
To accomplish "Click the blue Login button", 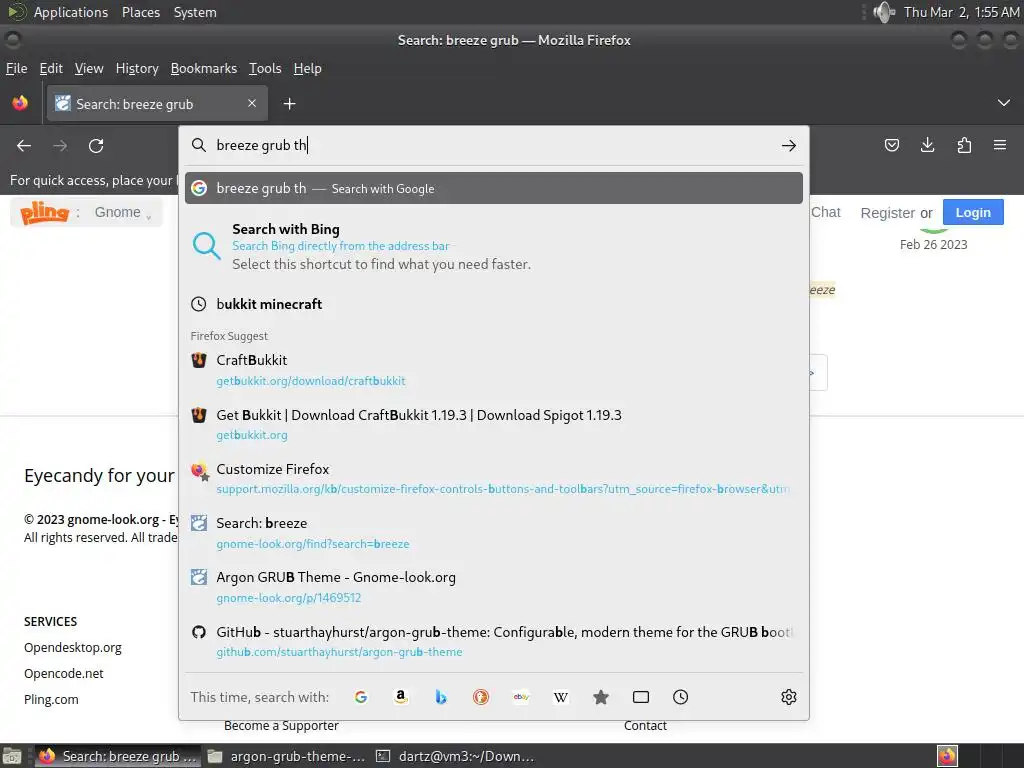I will click(973, 212).
